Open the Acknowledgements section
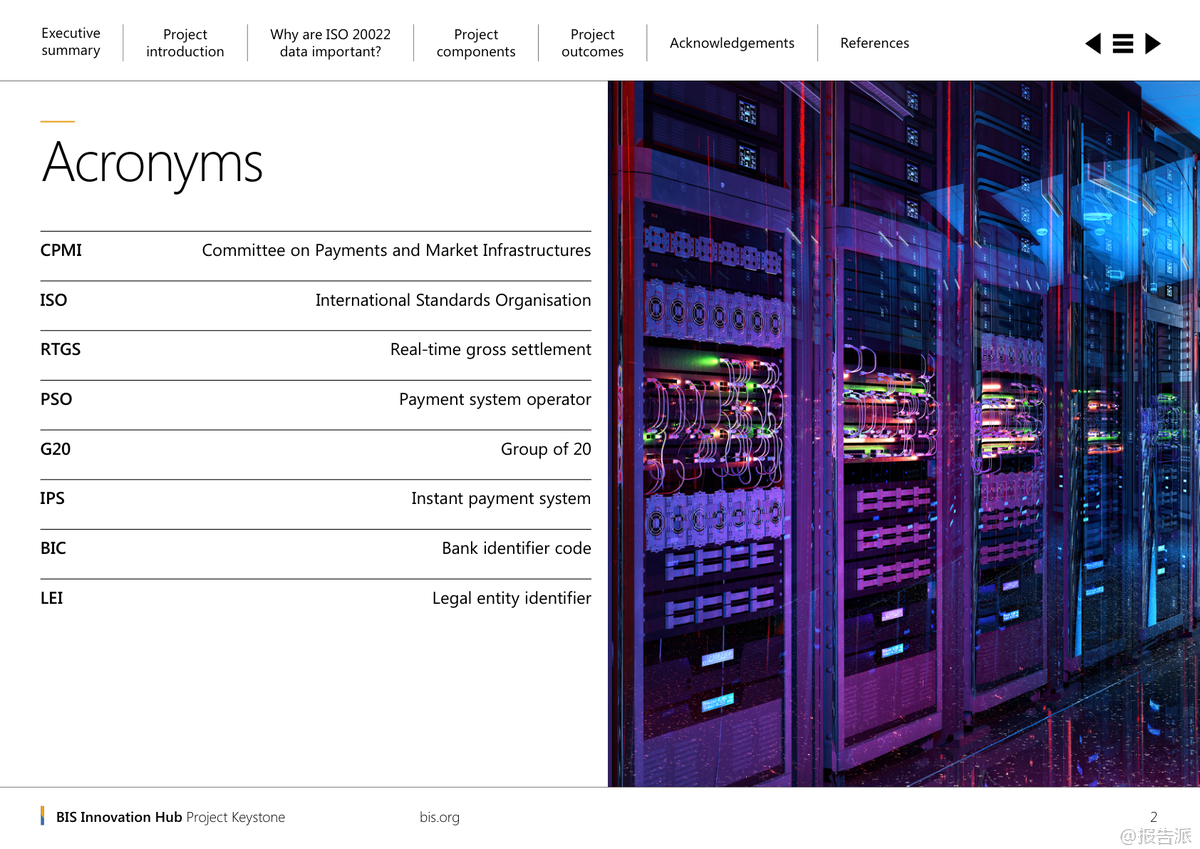 [x=732, y=43]
